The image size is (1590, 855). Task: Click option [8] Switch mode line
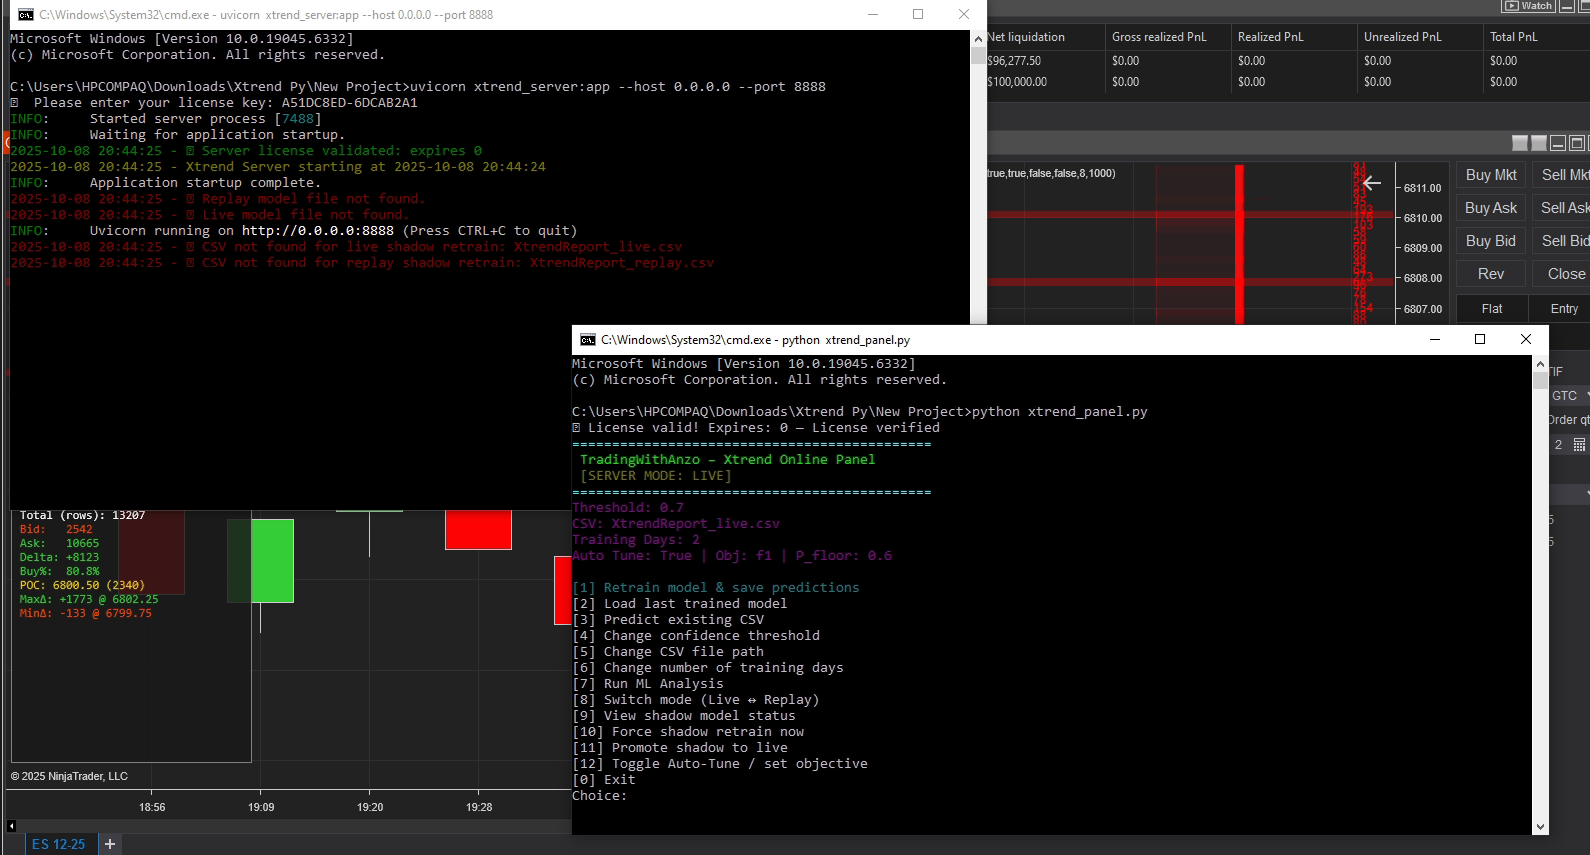pyautogui.click(x=696, y=700)
